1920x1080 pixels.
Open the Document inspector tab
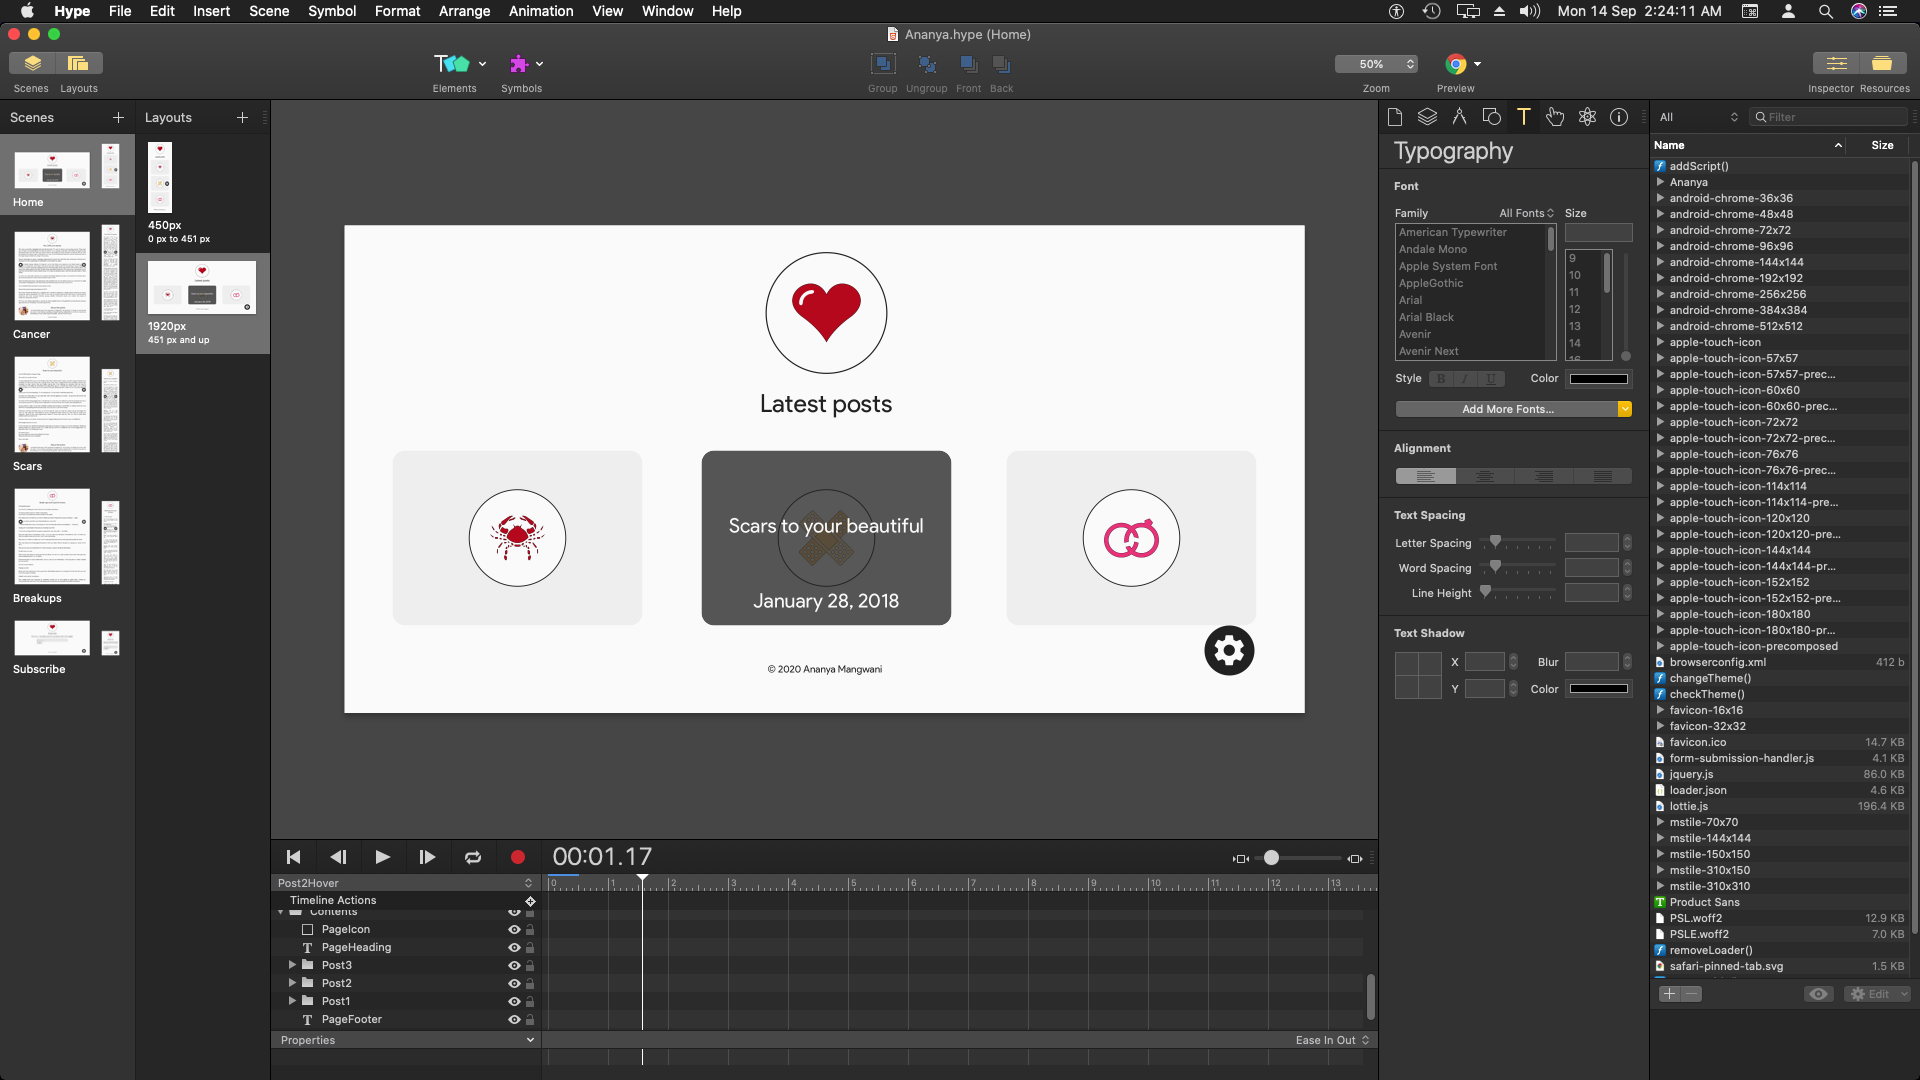point(1395,117)
